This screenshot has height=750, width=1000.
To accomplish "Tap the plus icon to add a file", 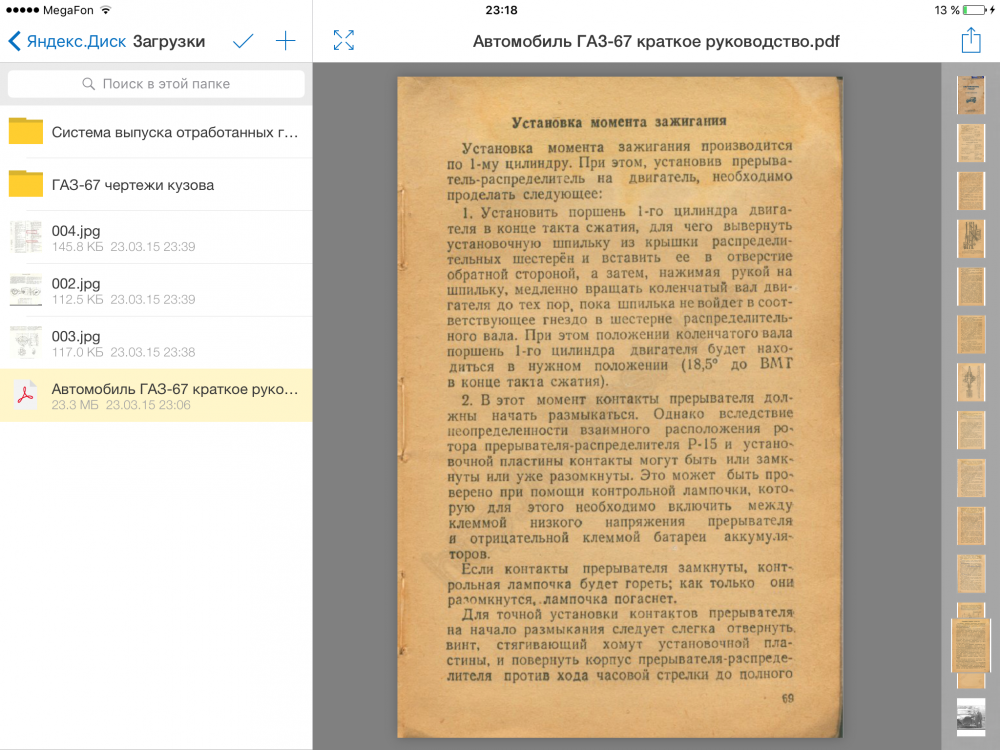I will pos(286,41).
